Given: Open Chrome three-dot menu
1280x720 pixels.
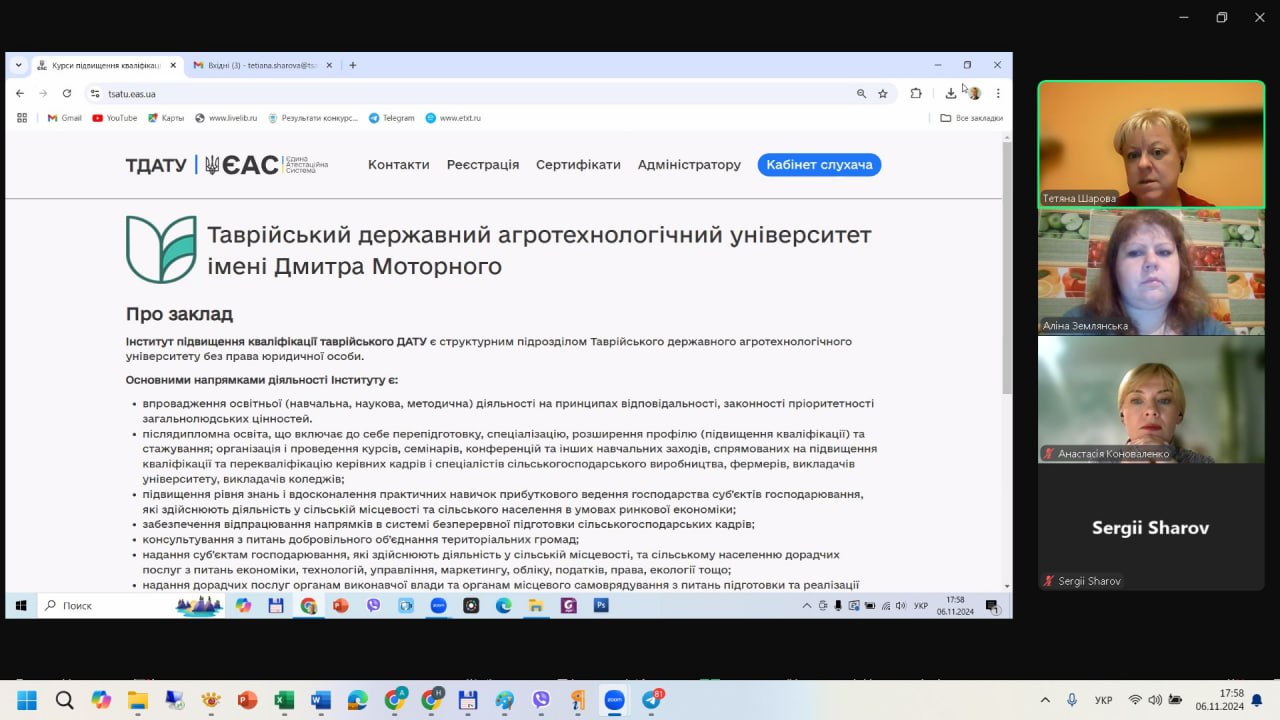Looking at the screenshot, I should coord(998,93).
